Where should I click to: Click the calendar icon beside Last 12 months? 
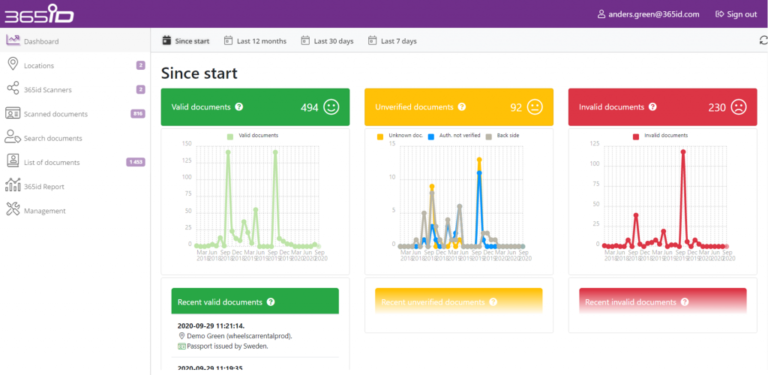pyautogui.click(x=228, y=41)
